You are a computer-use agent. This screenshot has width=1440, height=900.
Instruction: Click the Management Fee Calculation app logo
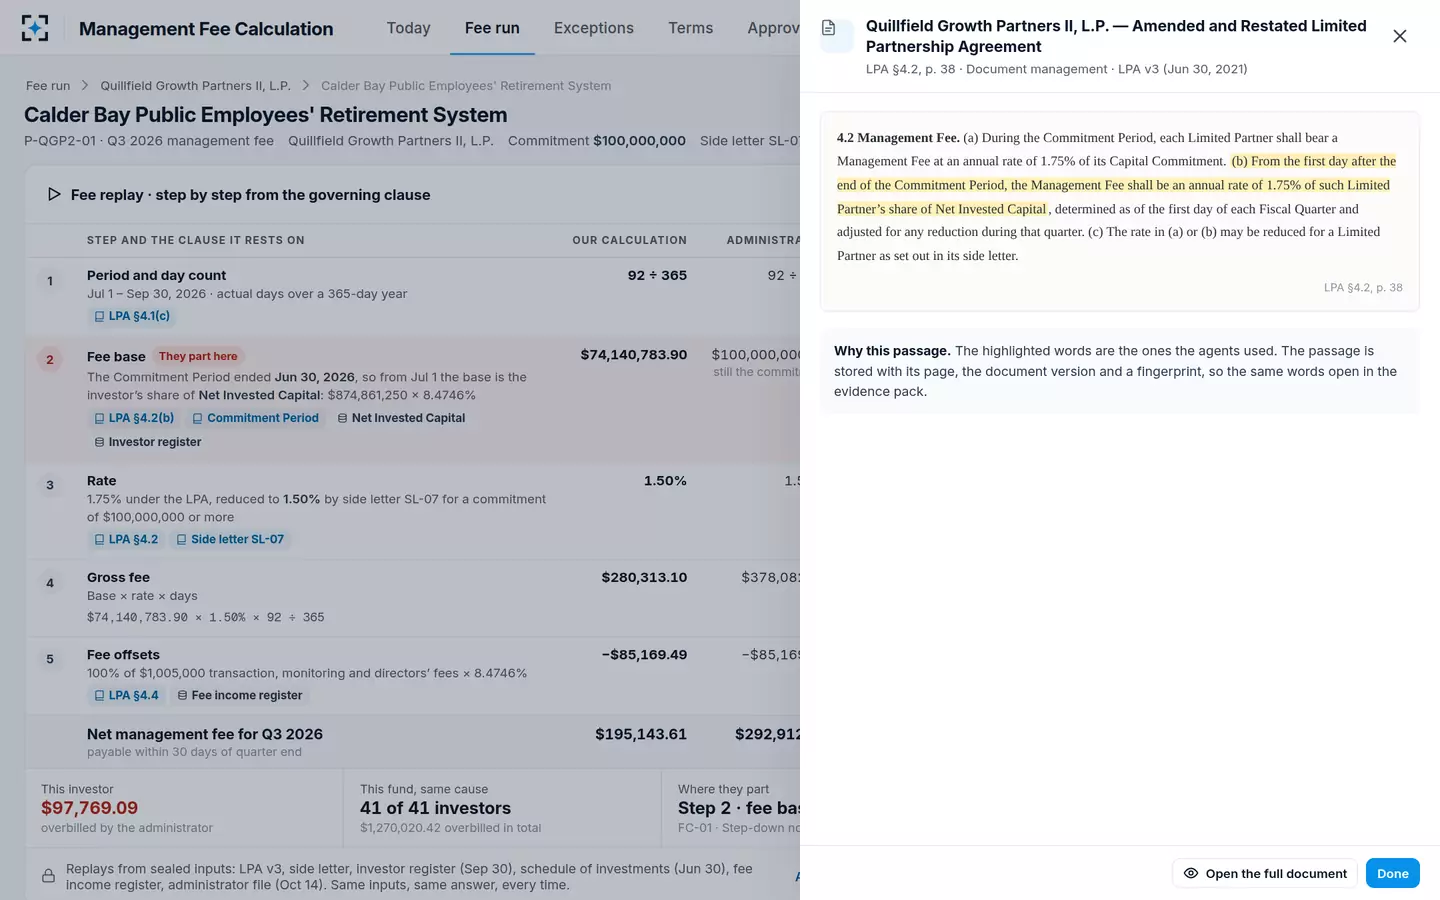(35, 28)
